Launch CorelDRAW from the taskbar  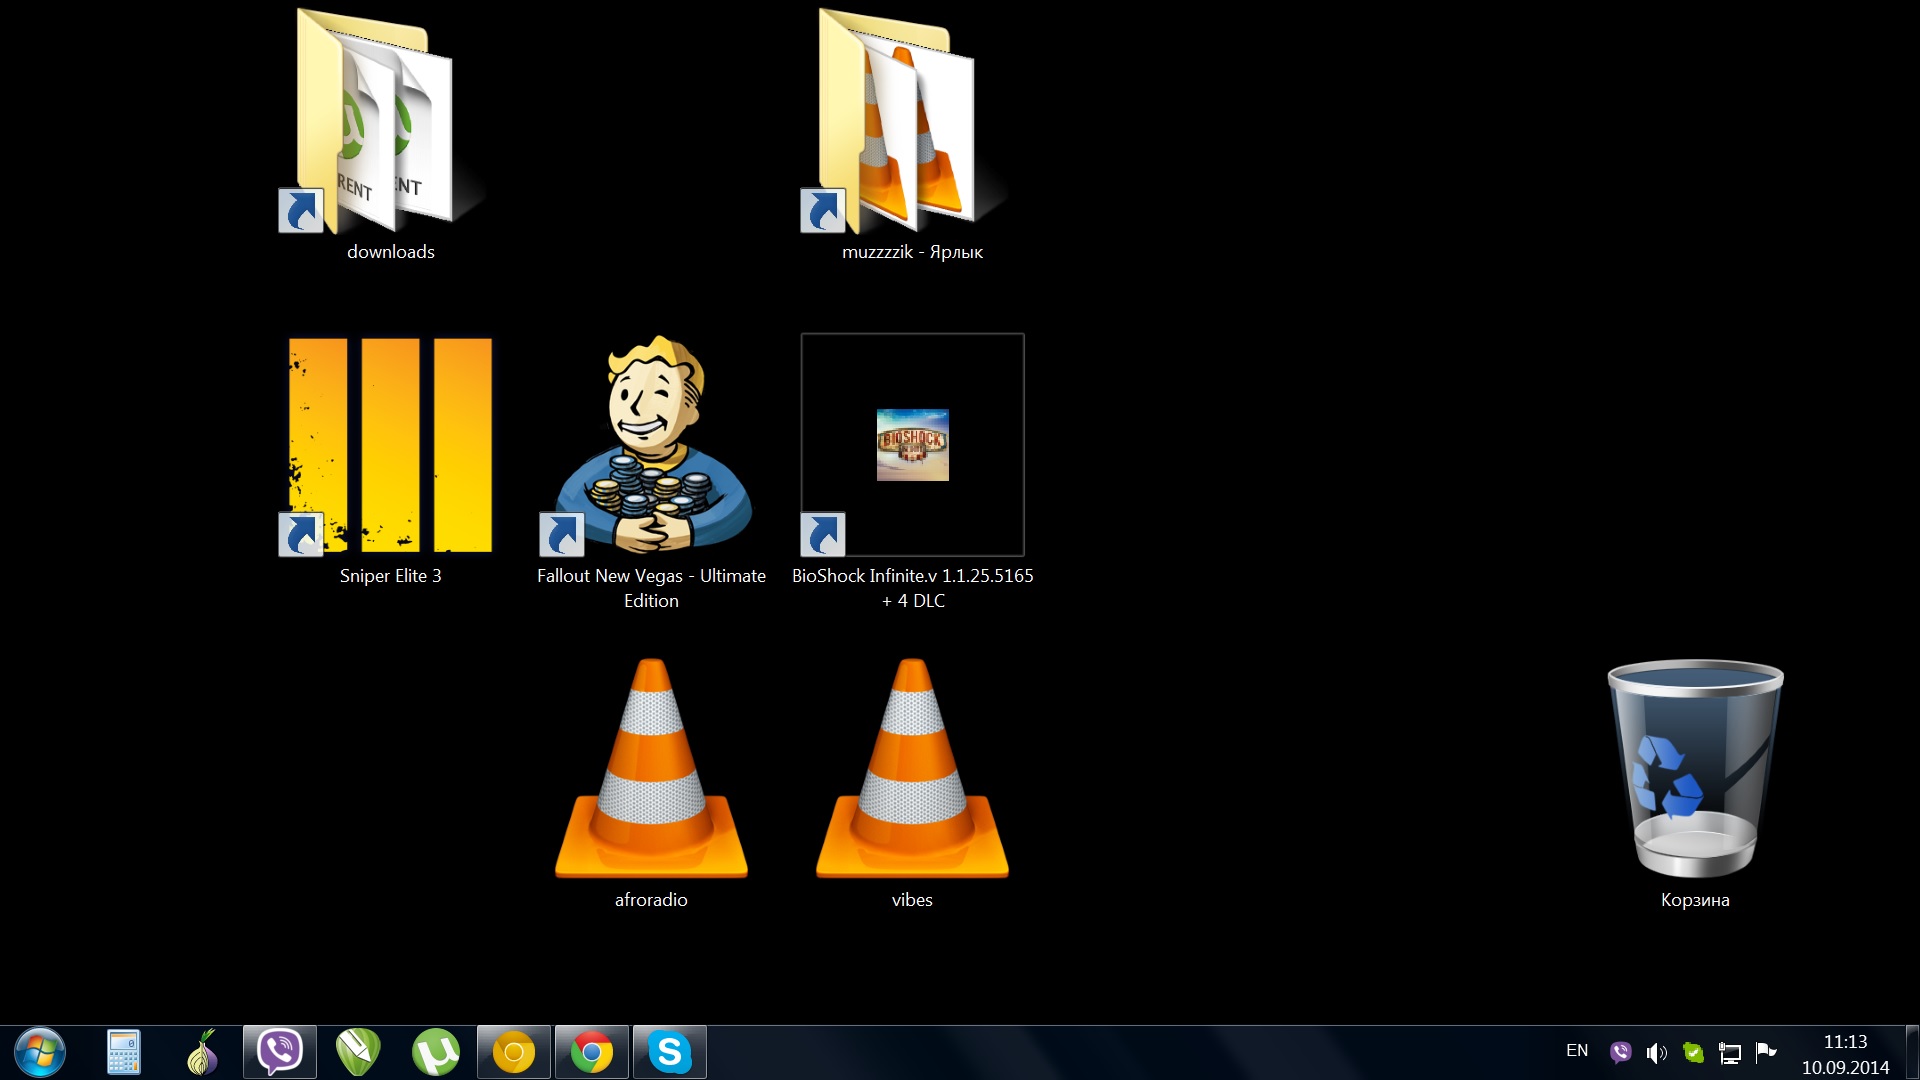(358, 1052)
